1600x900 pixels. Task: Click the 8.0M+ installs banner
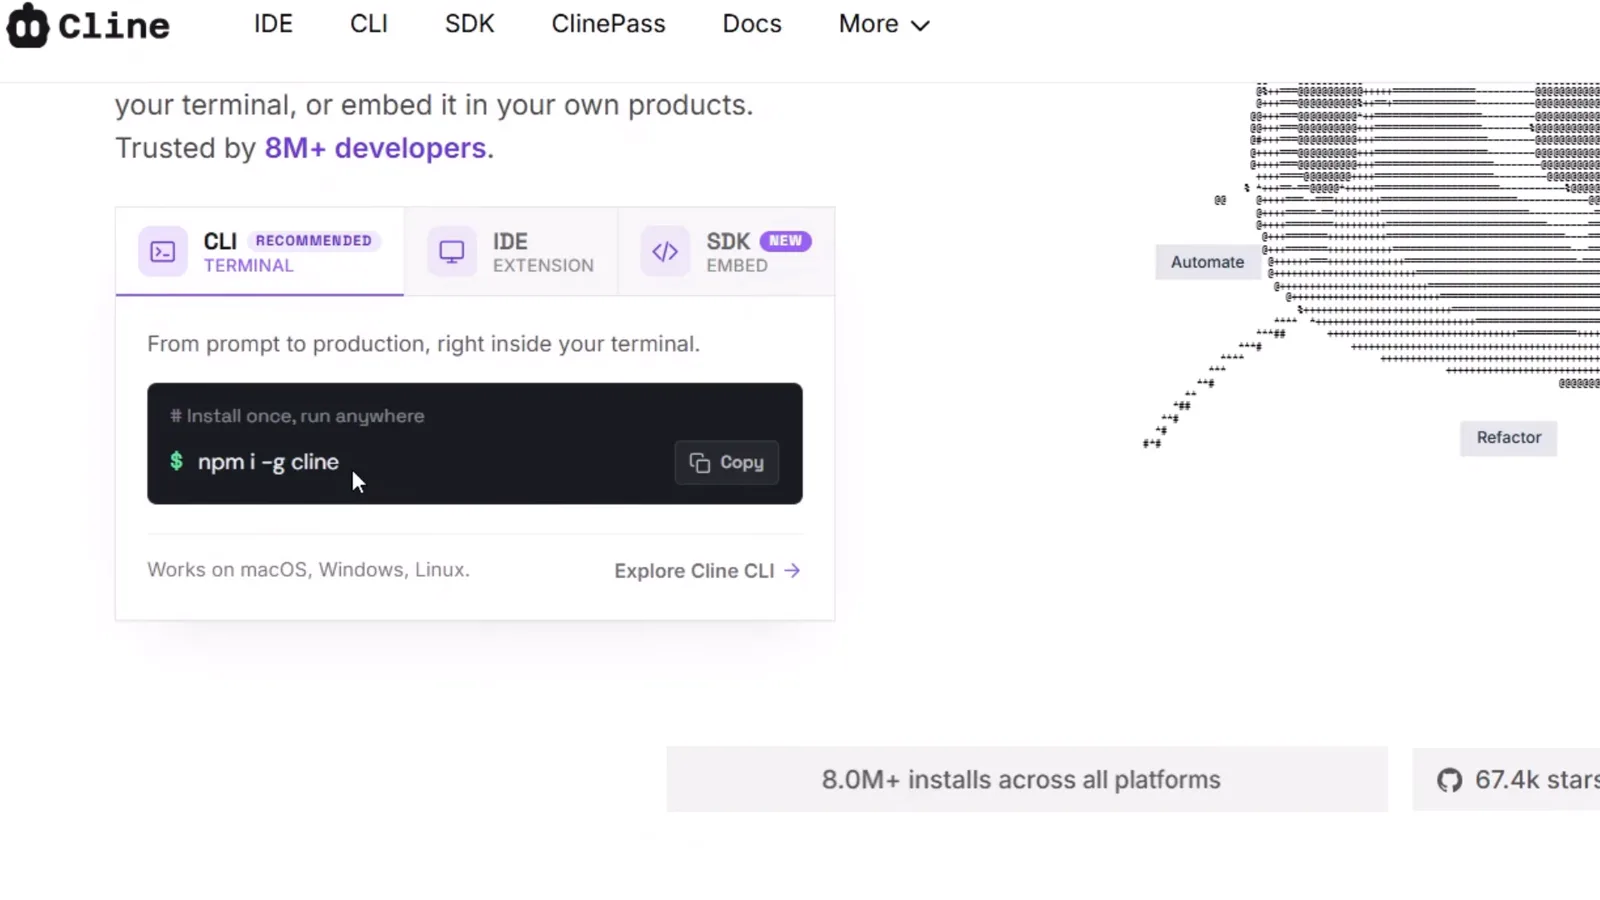pyautogui.click(x=1027, y=780)
